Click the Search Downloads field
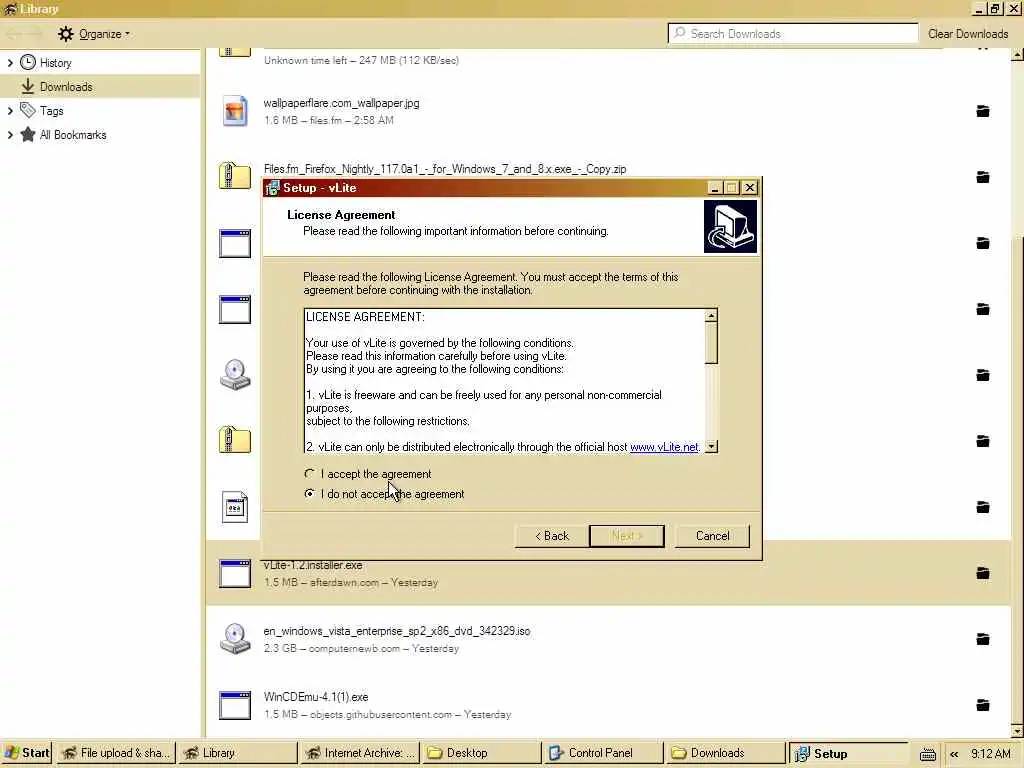Screen dimensions: 1024x768 pos(793,33)
